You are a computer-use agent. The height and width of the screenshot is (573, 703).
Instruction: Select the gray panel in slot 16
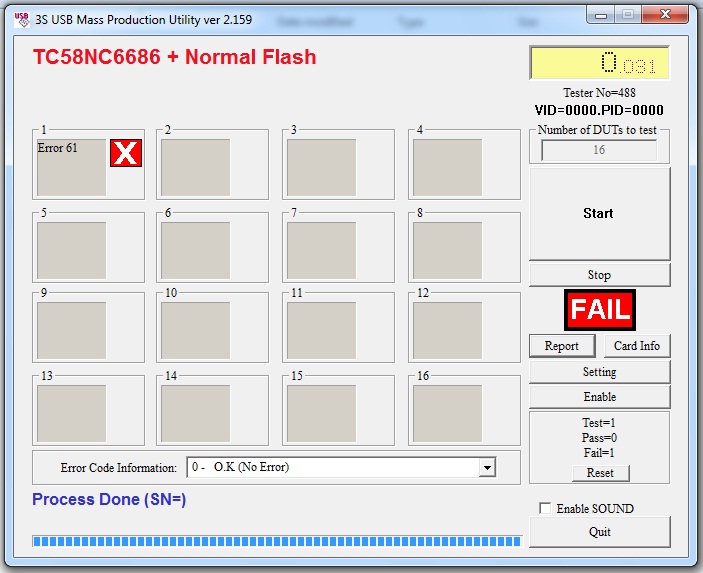[447, 413]
